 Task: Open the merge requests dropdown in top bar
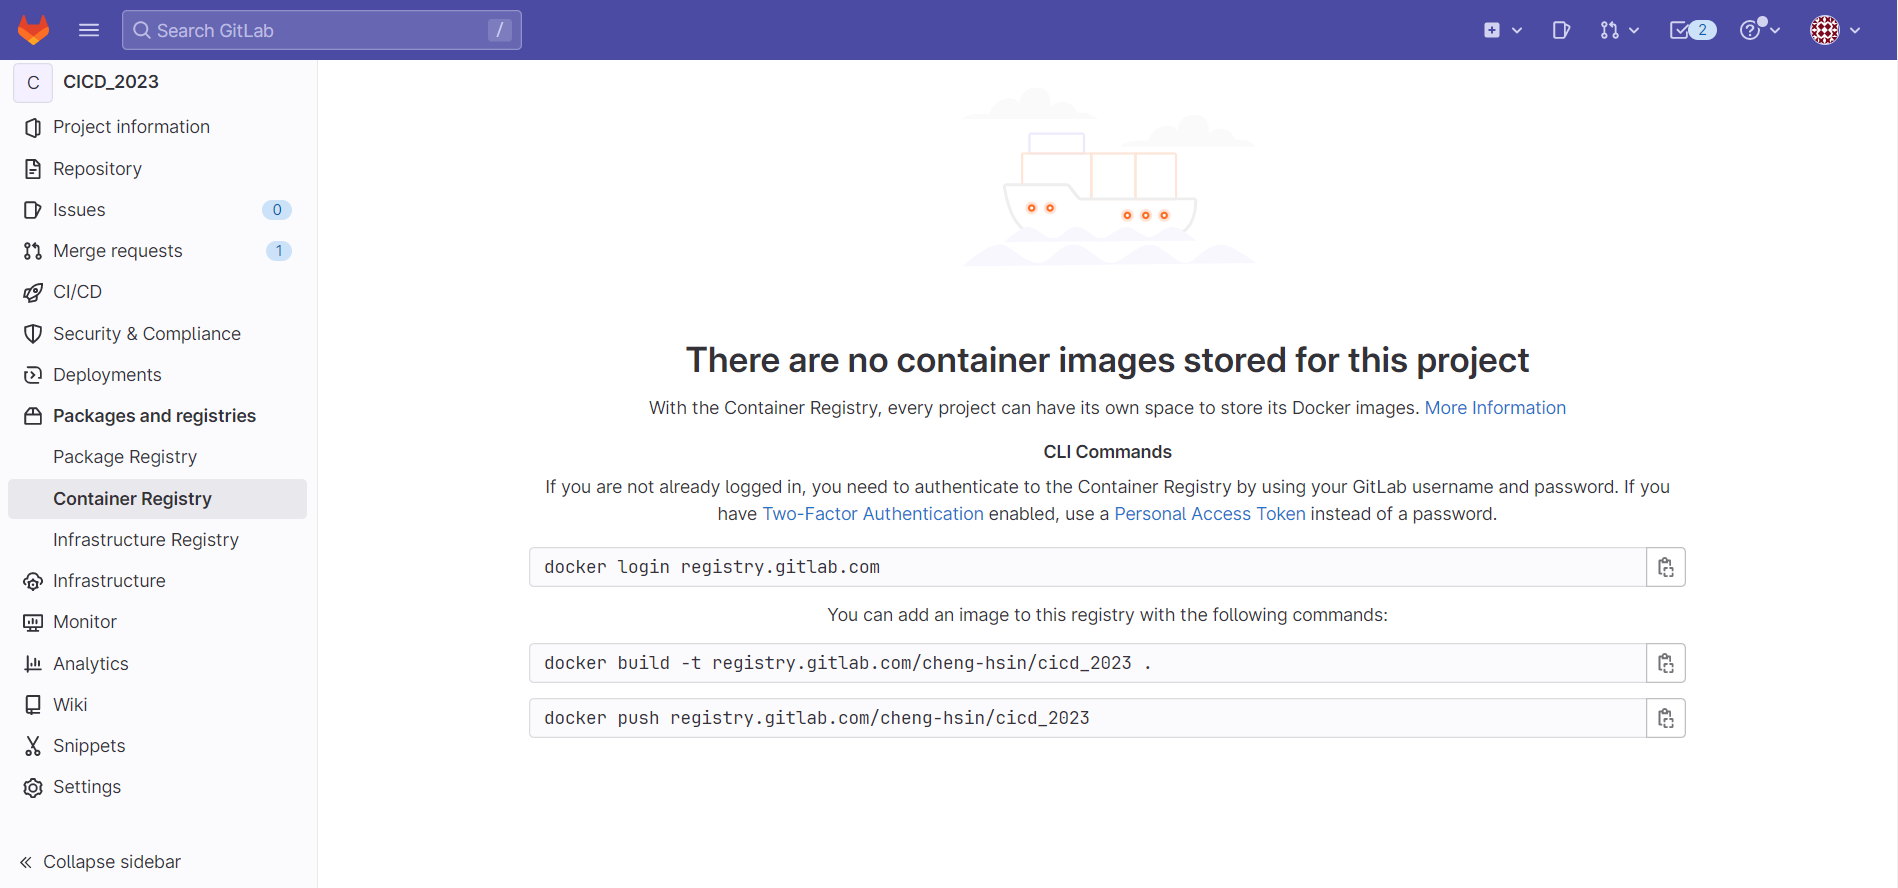[x=1619, y=30]
